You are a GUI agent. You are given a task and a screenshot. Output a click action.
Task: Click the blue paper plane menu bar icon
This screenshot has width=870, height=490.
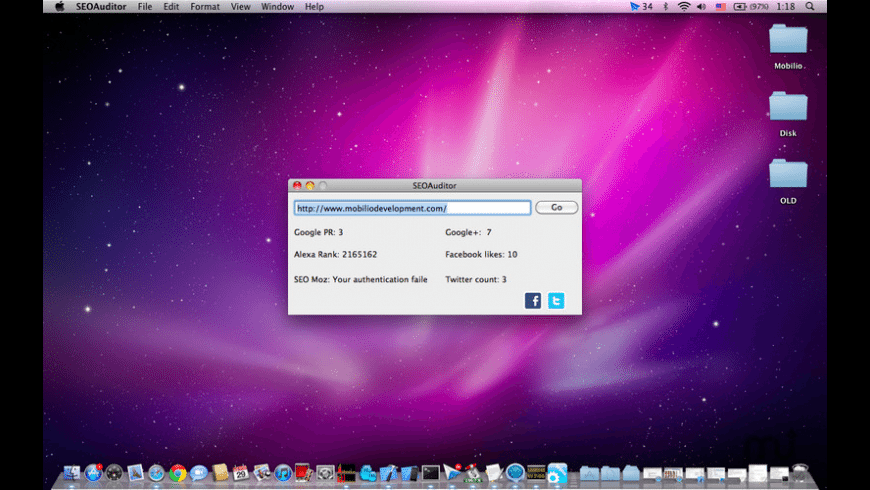tap(634, 7)
